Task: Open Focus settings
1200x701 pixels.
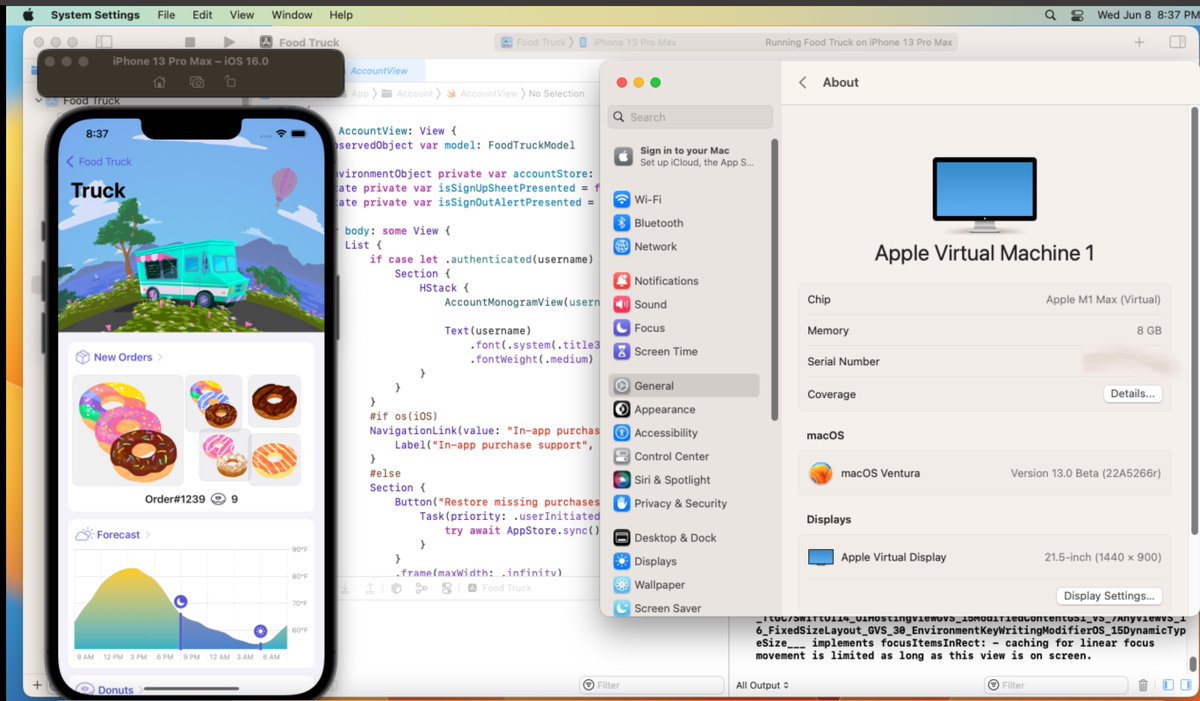Action: tap(685, 328)
